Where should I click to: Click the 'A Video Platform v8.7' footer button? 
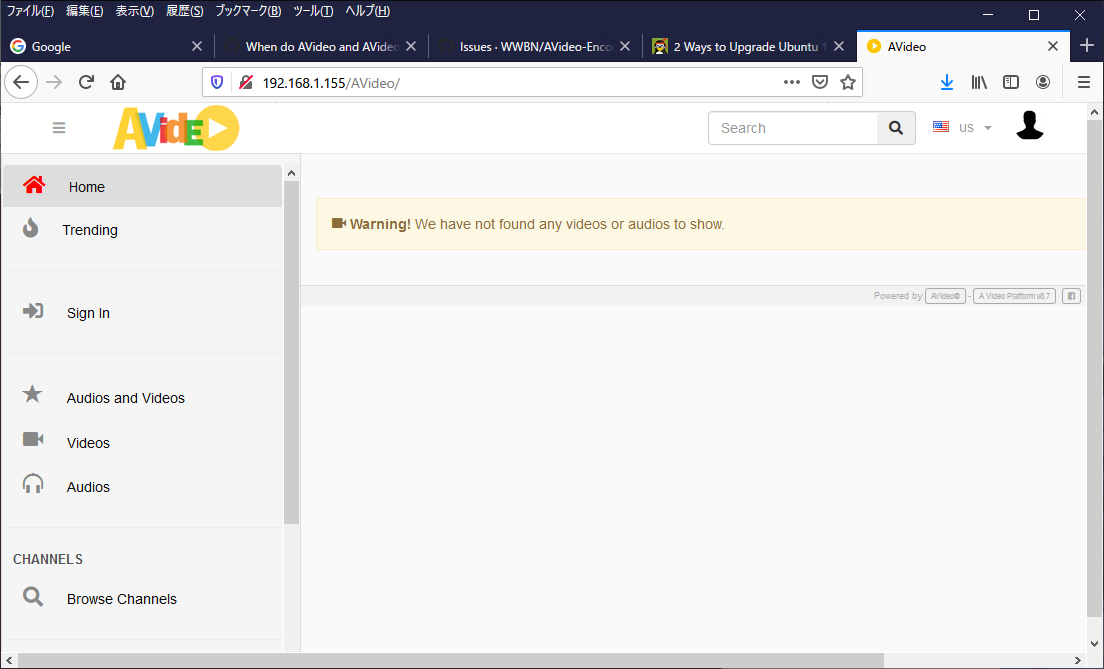click(1014, 296)
